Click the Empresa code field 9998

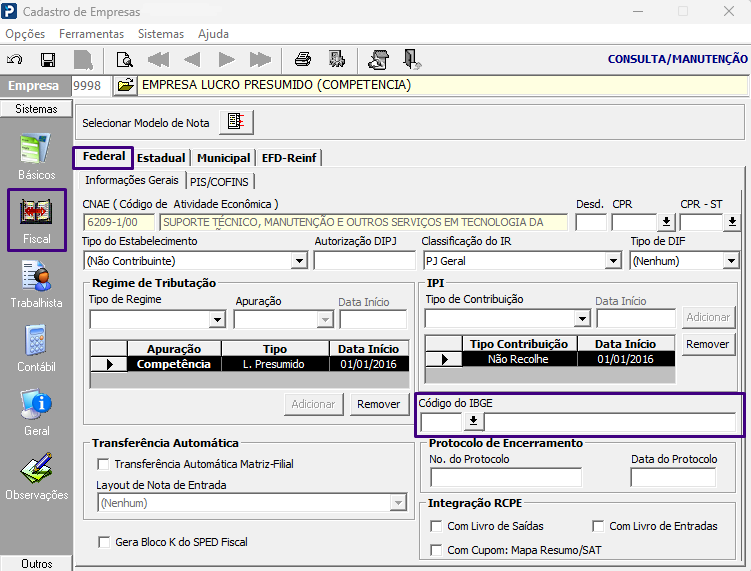click(x=91, y=86)
